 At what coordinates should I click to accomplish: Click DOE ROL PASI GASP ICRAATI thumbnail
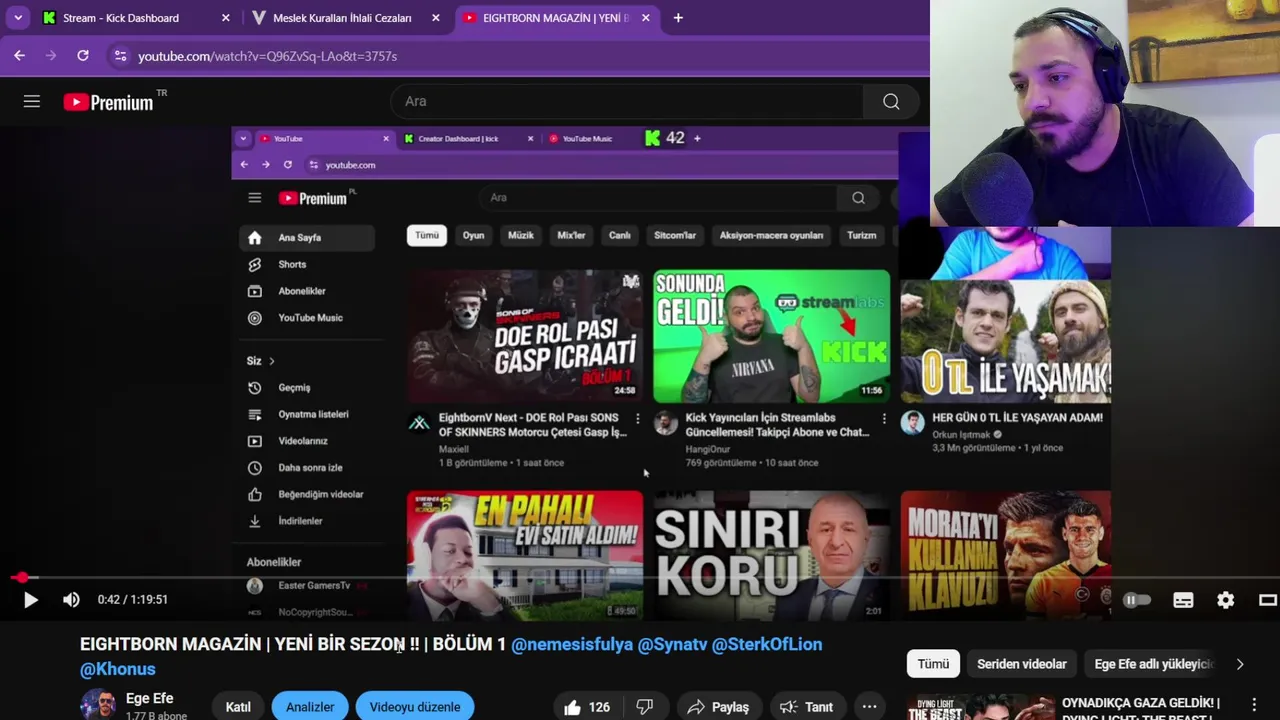525,335
